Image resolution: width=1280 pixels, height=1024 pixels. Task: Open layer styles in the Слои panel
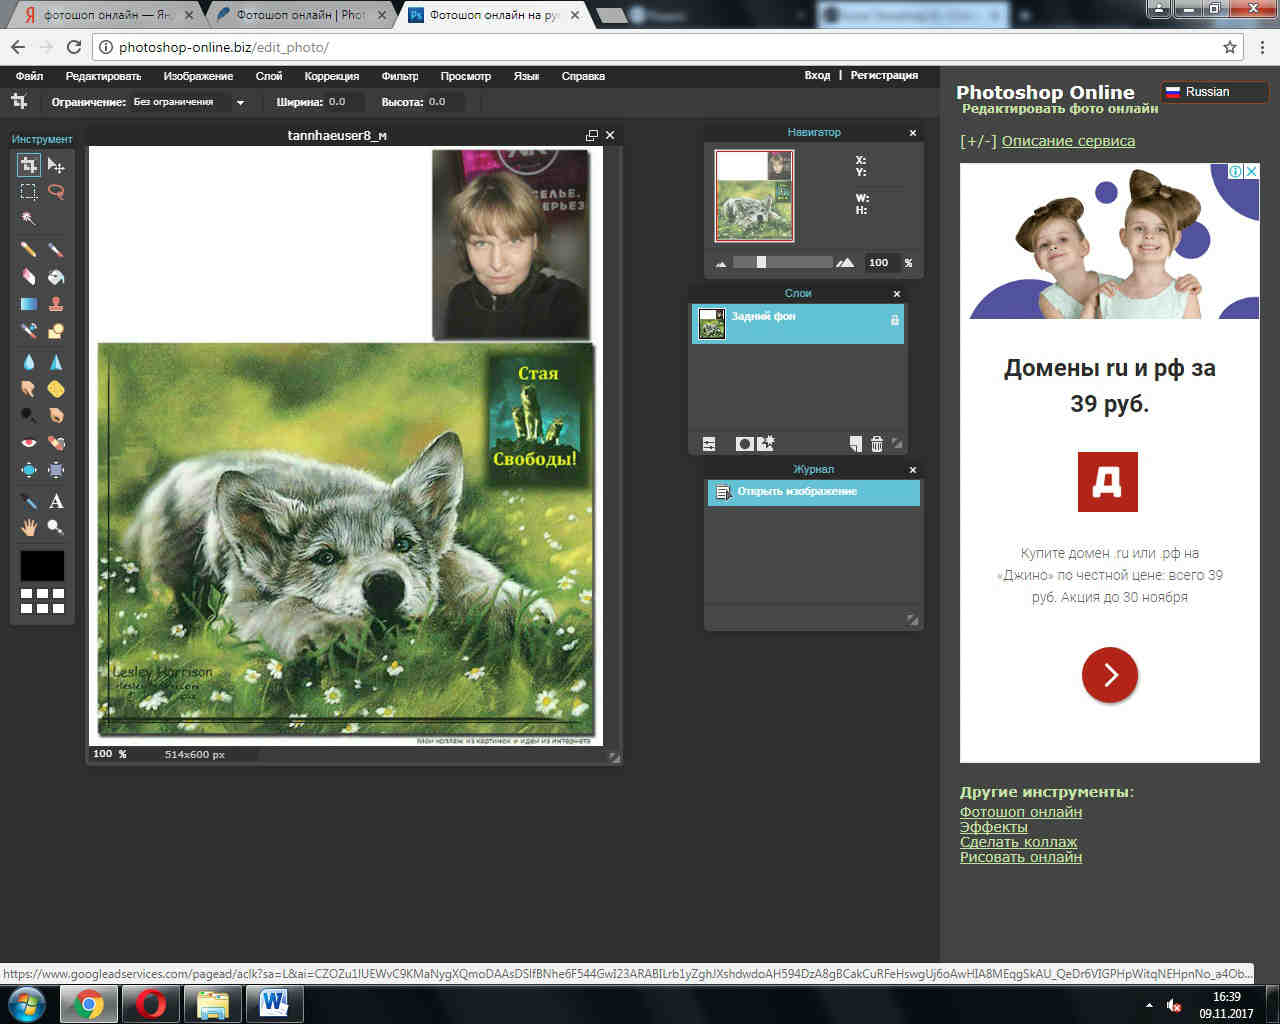tap(766, 444)
